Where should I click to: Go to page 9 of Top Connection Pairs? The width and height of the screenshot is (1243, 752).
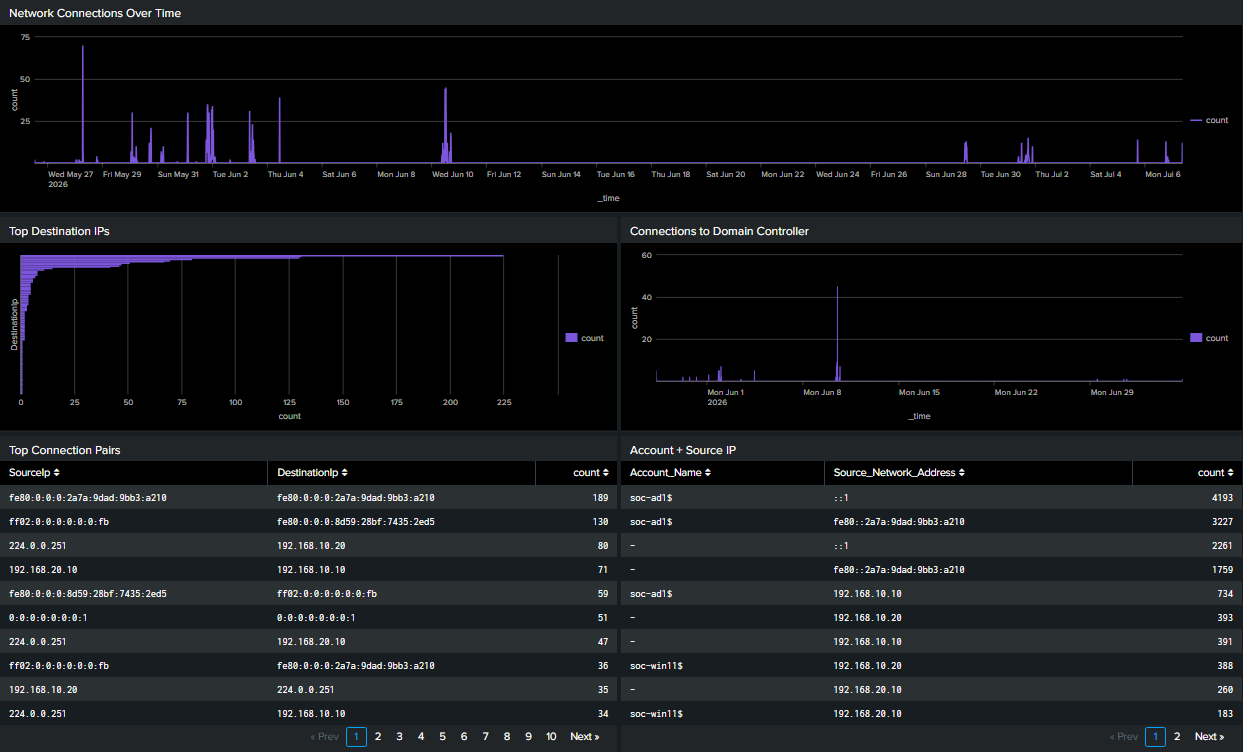coord(529,737)
